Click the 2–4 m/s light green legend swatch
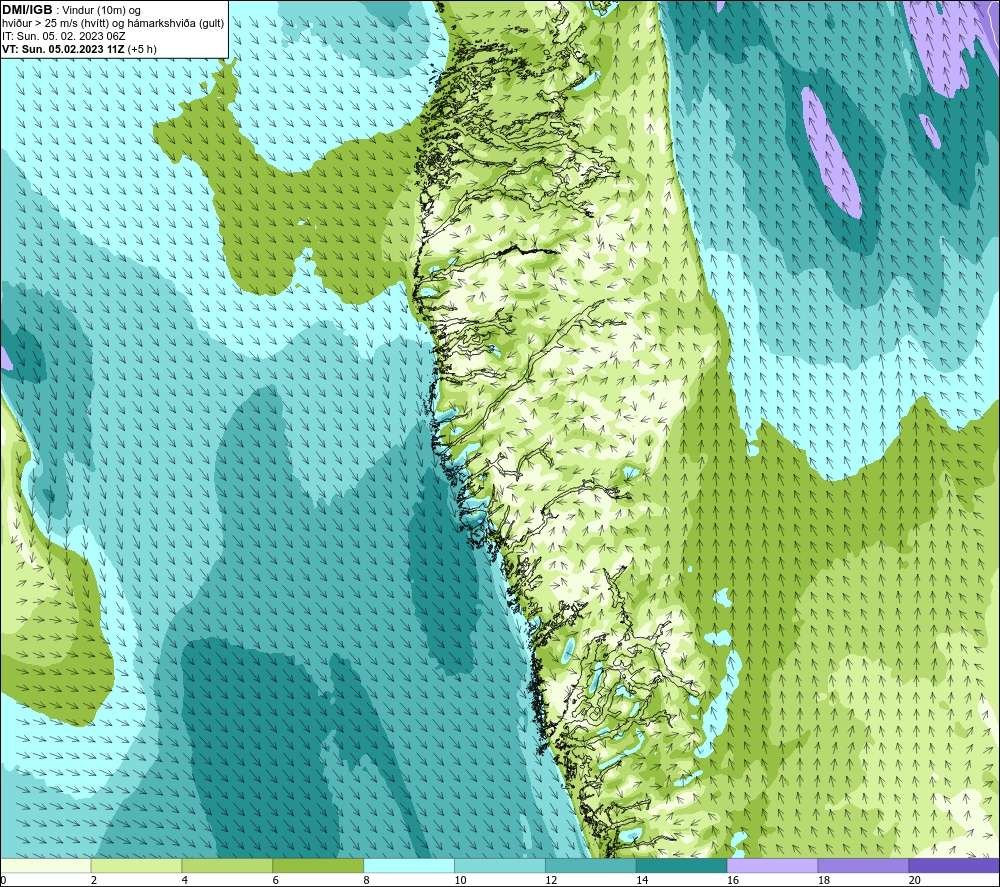Screen dimensions: 1000x887 click(x=136, y=865)
